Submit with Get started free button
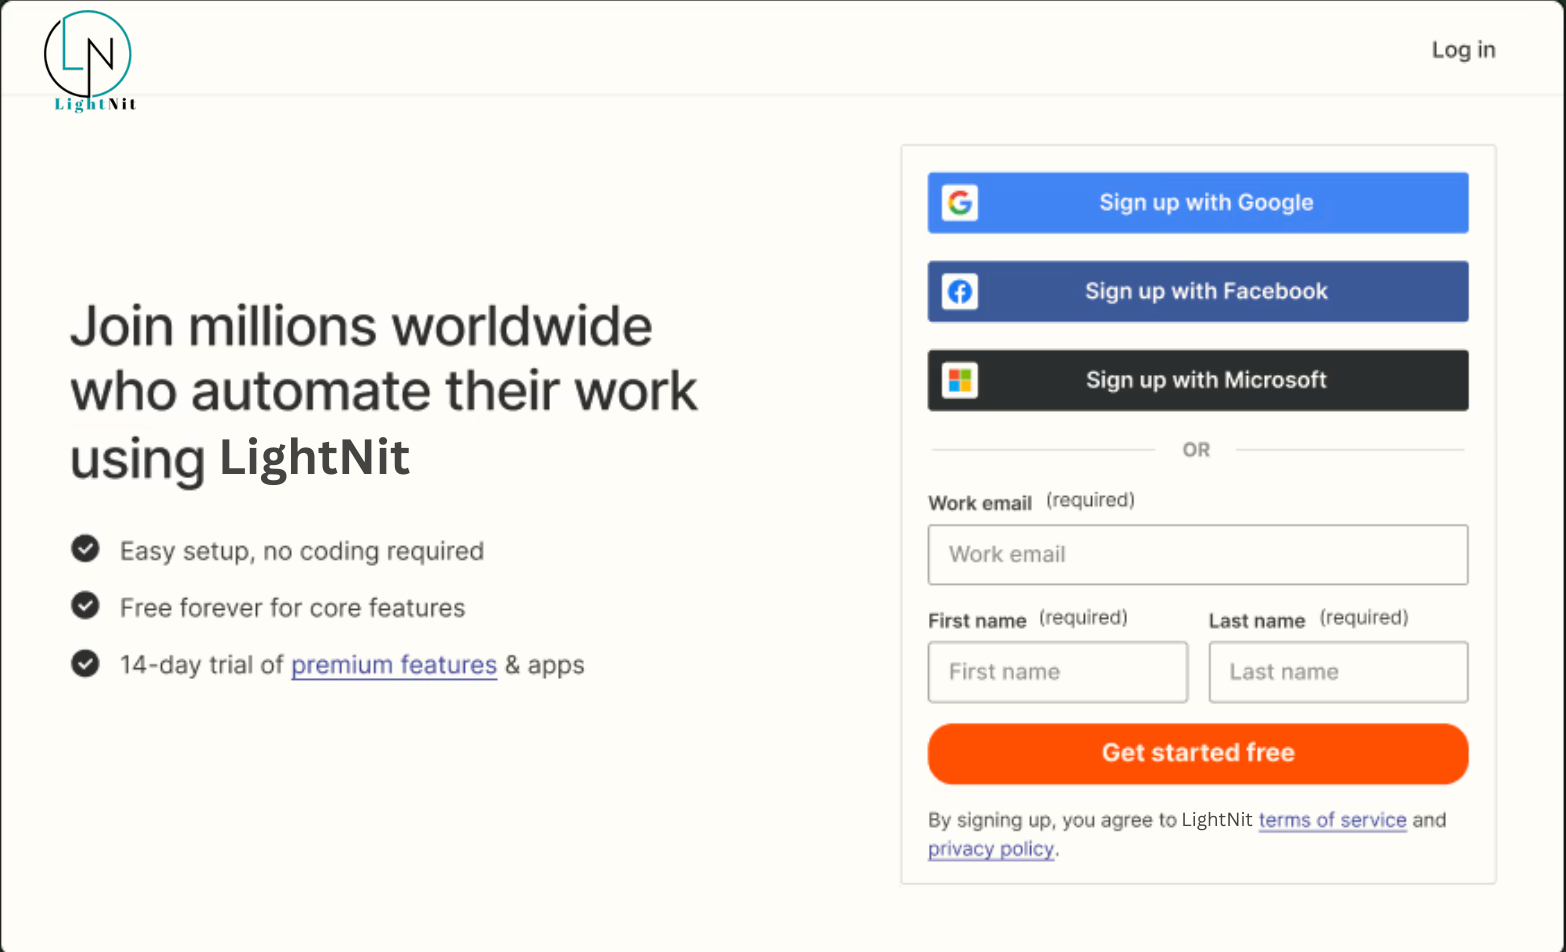Image resolution: width=1566 pixels, height=952 pixels. pos(1197,753)
